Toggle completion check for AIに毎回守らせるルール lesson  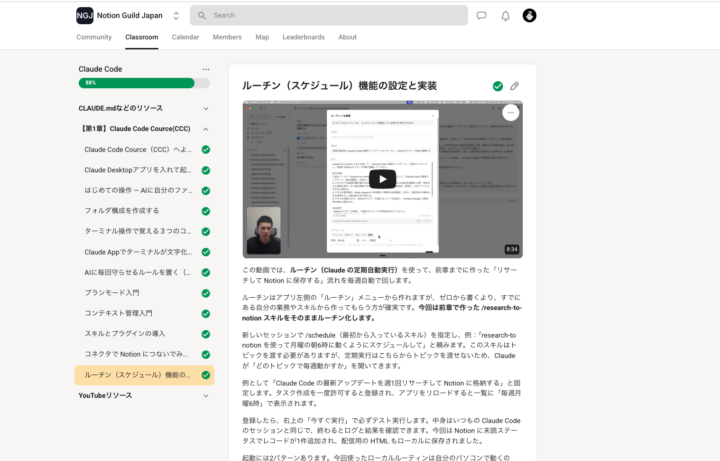(x=206, y=273)
